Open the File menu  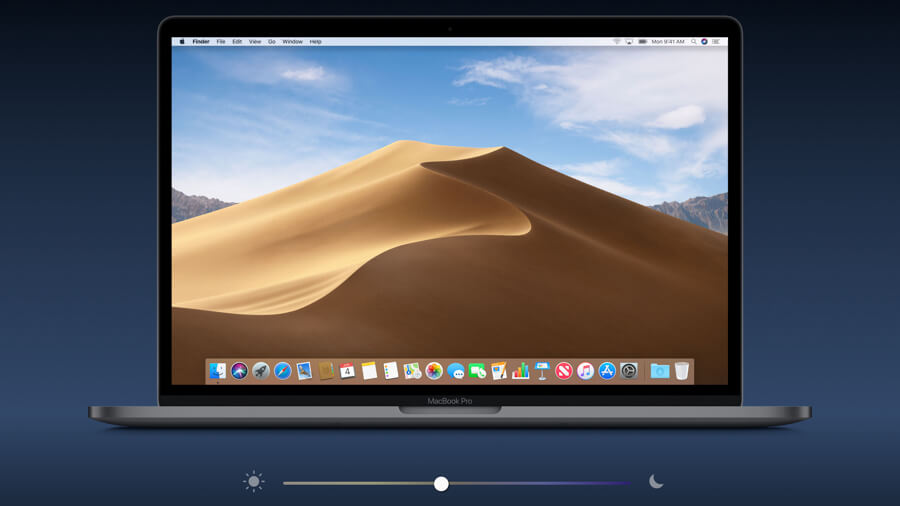pos(221,42)
